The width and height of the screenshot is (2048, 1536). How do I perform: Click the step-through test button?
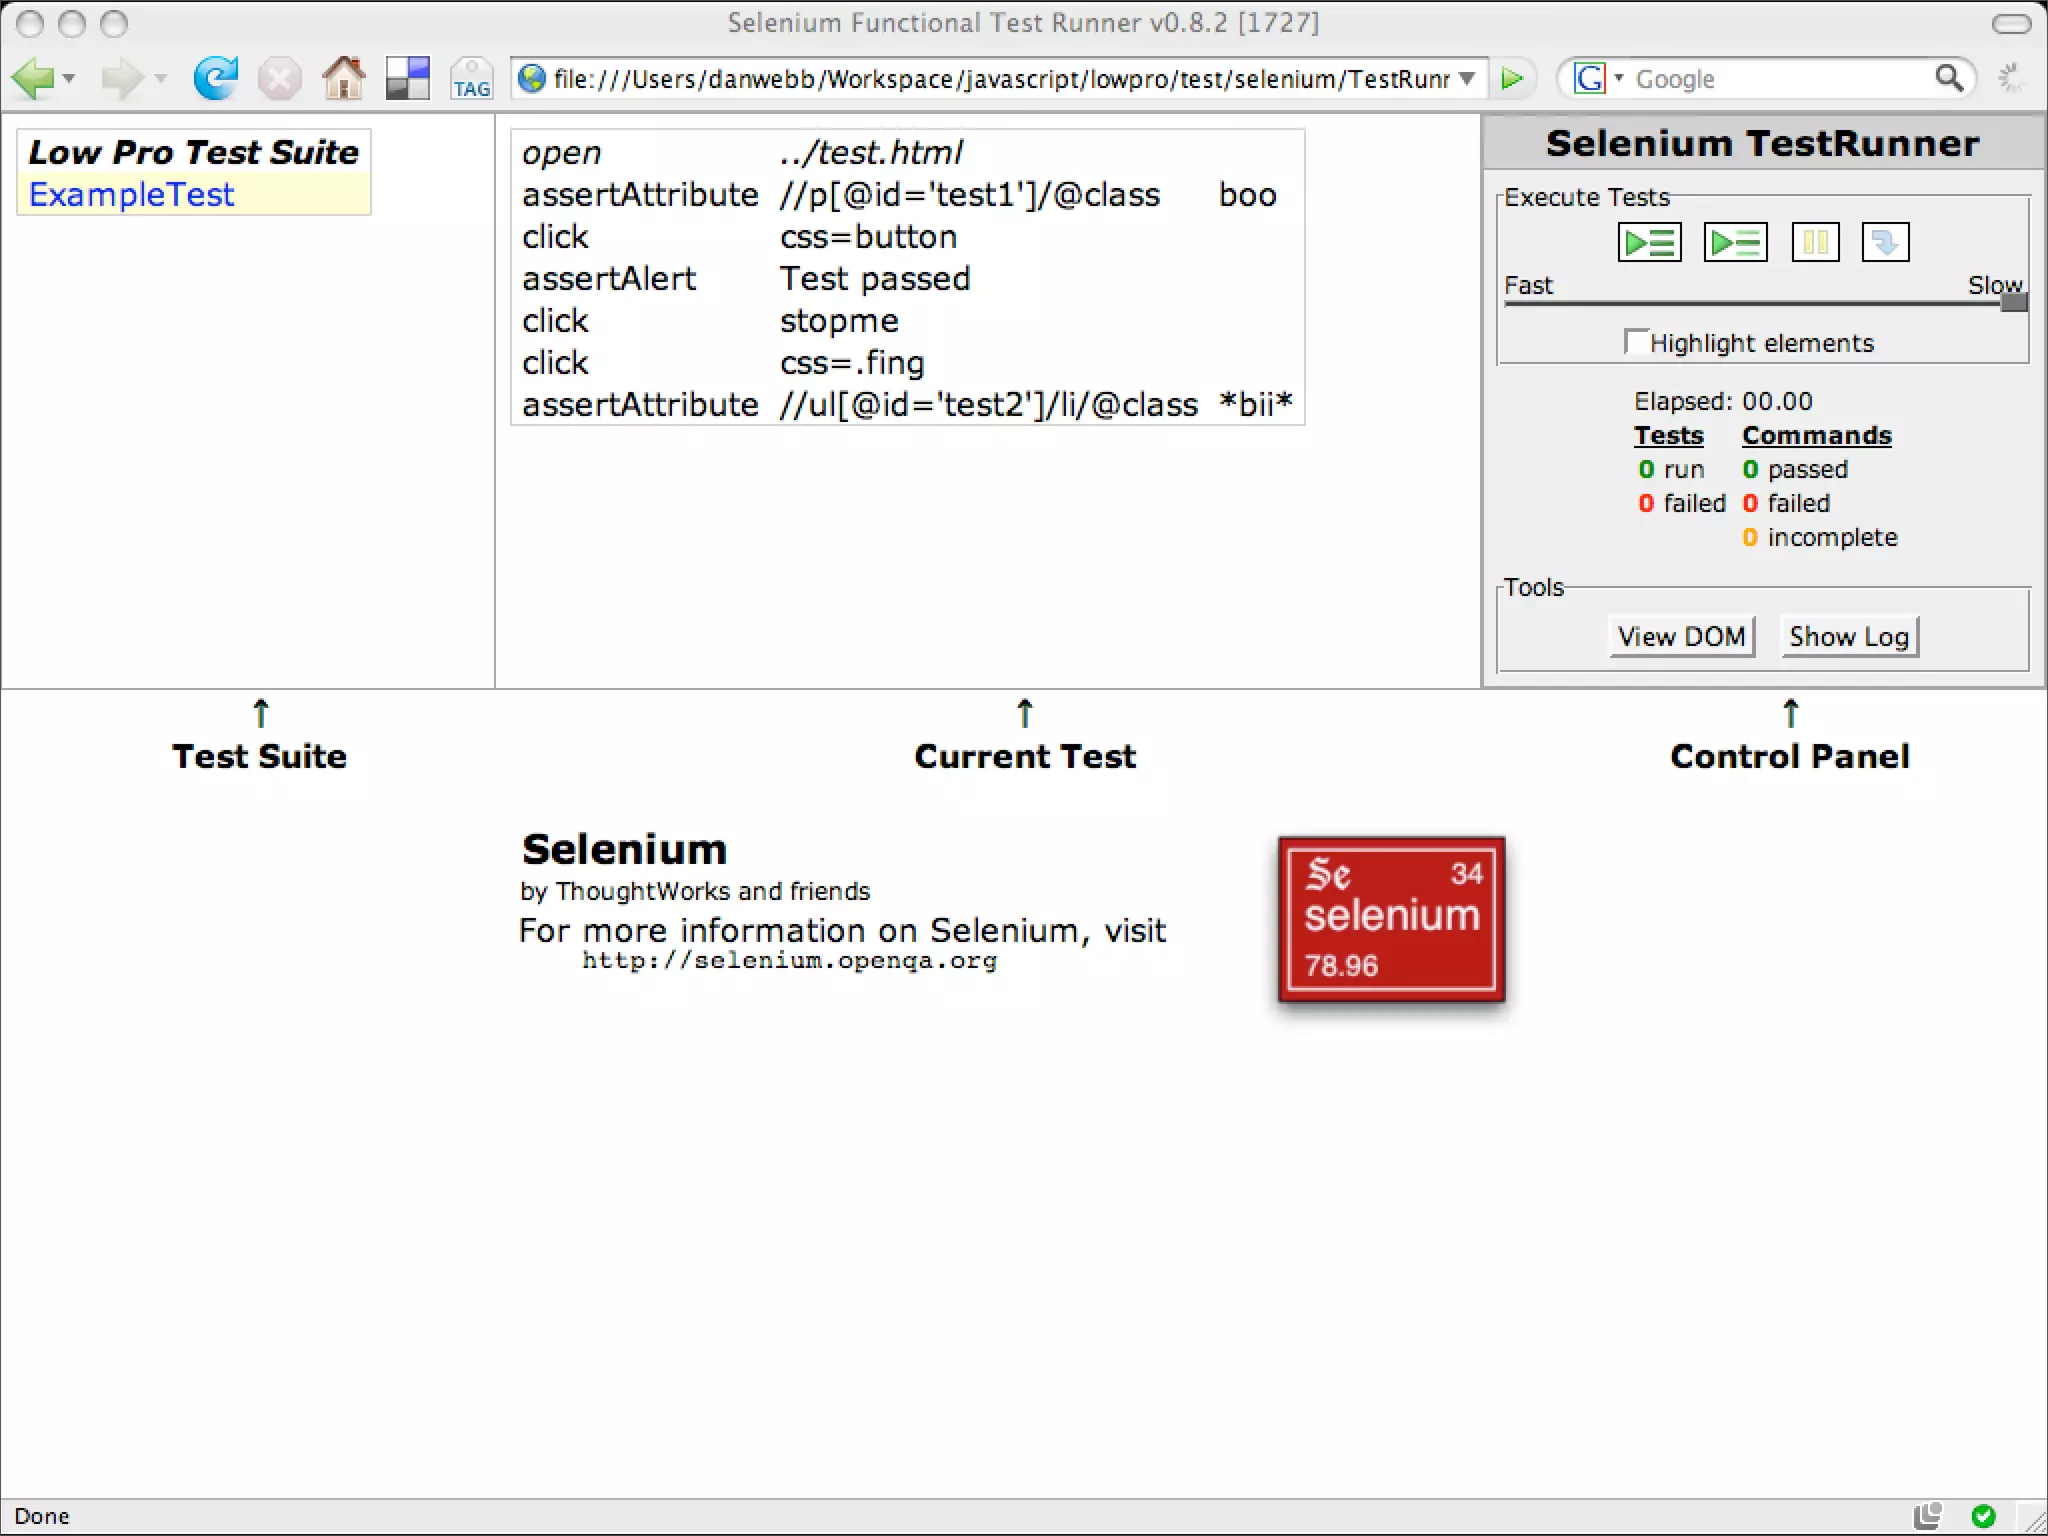[1885, 242]
